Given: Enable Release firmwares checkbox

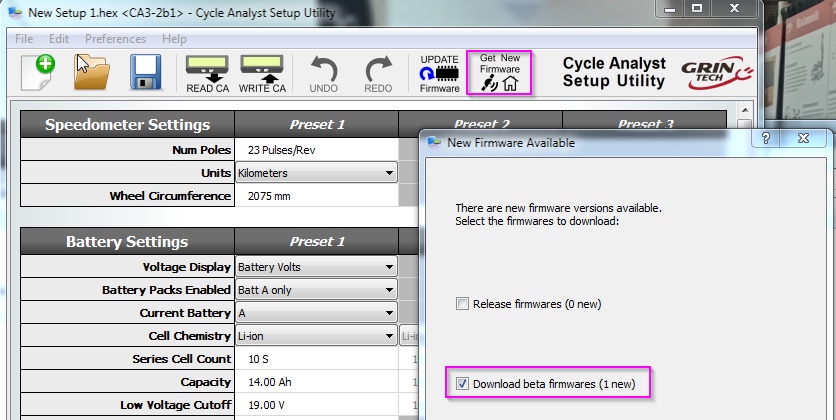Looking at the screenshot, I should [x=462, y=304].
